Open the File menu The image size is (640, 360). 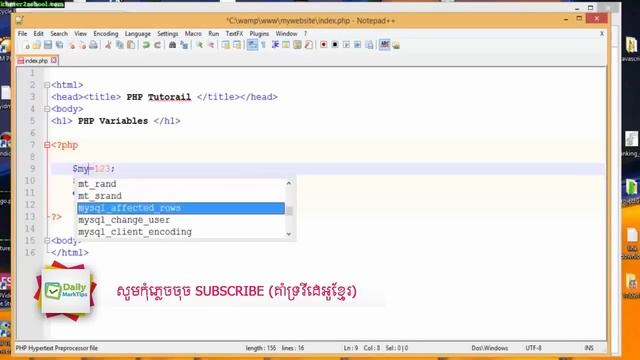22,33
